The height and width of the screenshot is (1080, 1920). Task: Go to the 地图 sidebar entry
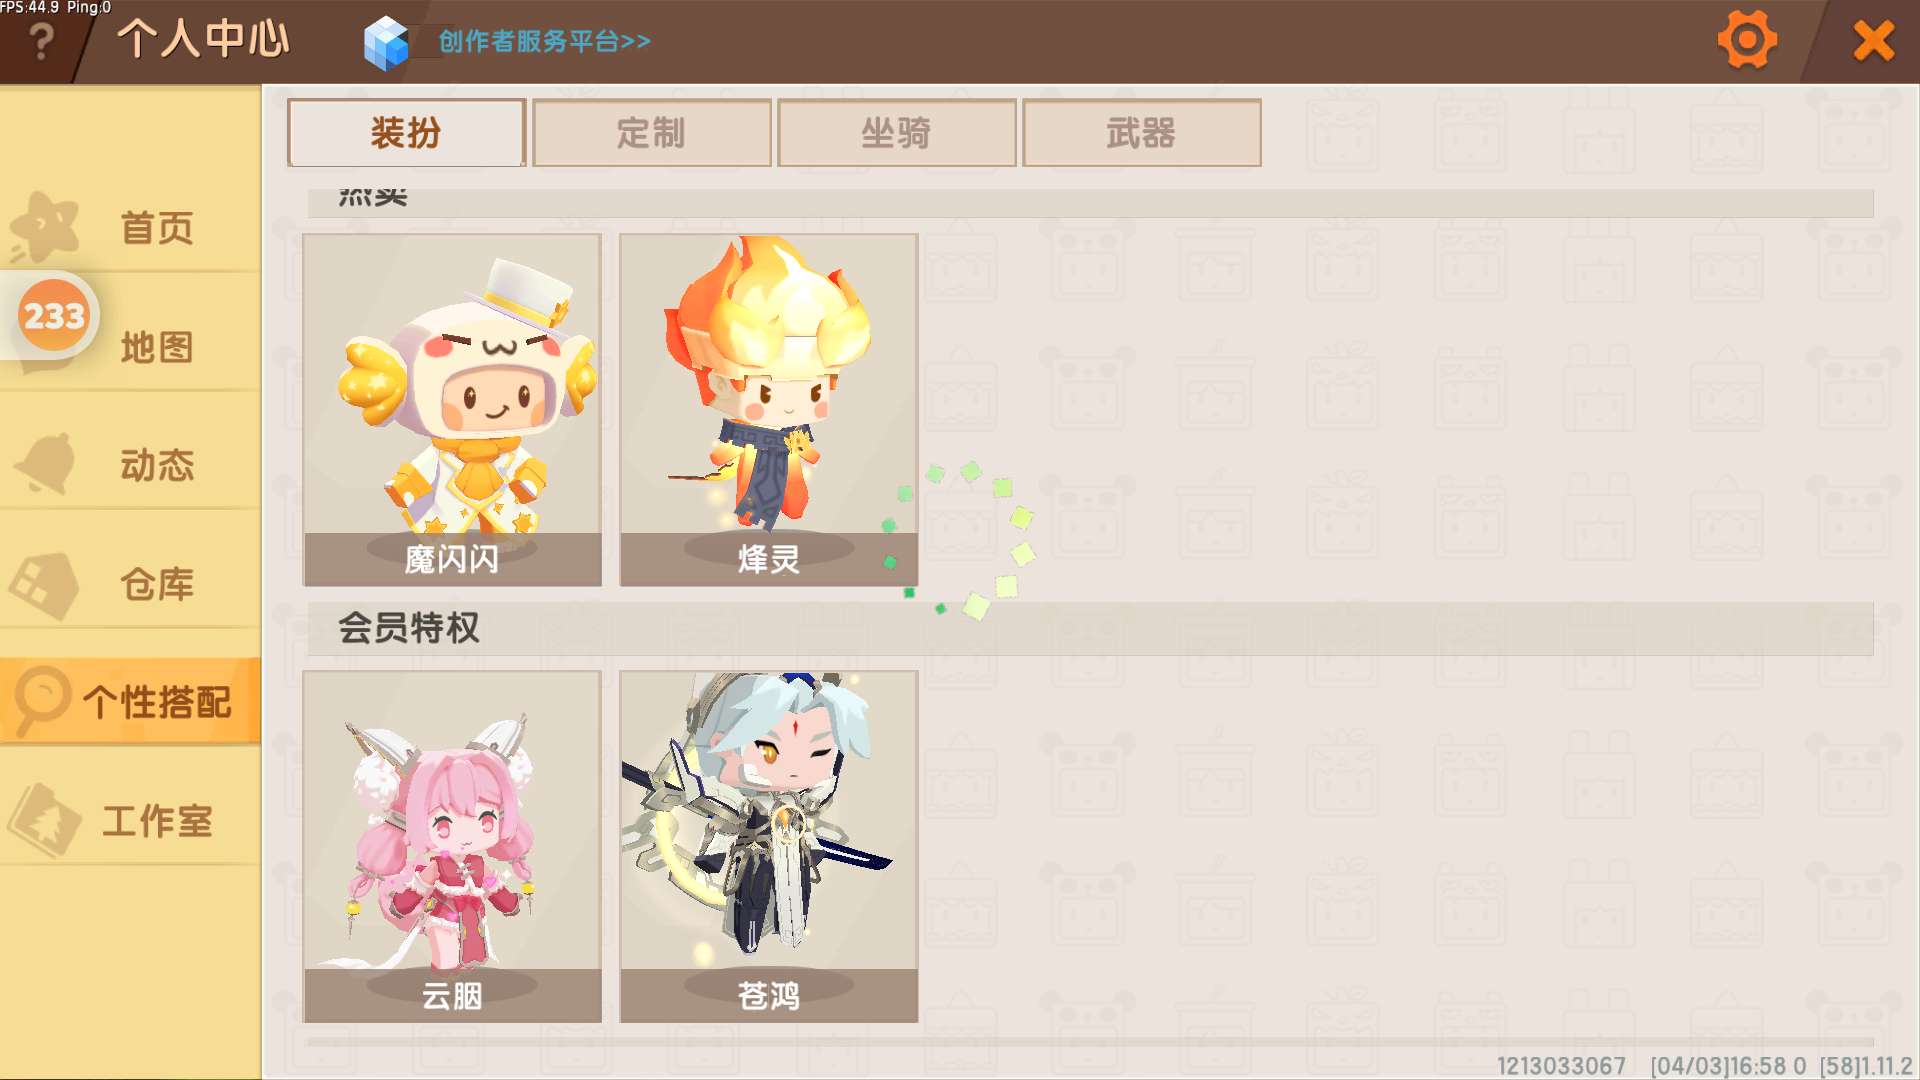click(x=157, y=347)
